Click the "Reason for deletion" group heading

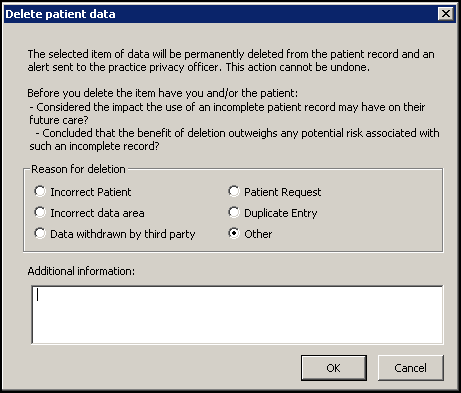[78, 169]
